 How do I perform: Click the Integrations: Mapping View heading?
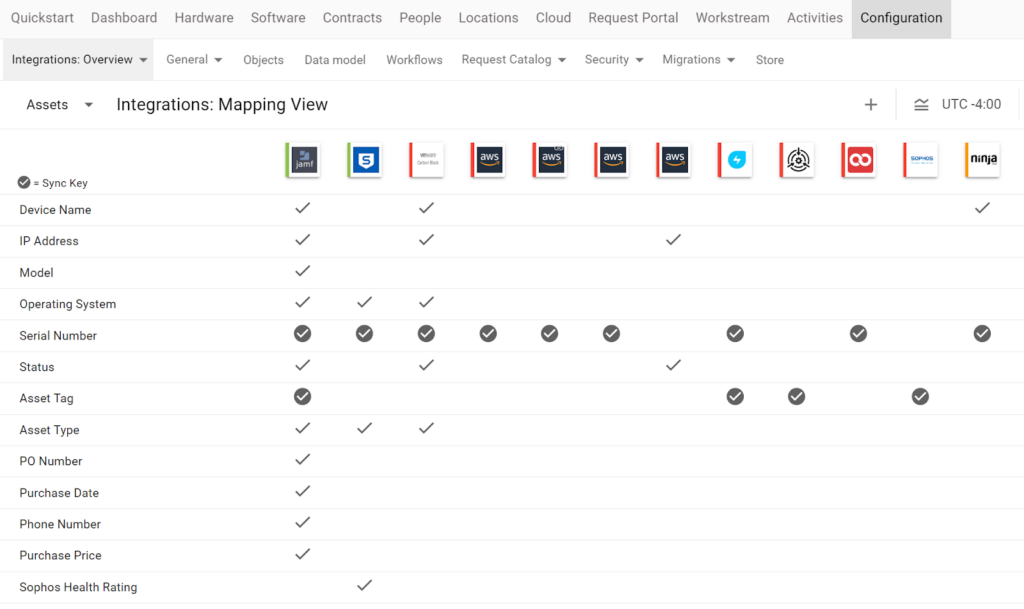(222, 104)
